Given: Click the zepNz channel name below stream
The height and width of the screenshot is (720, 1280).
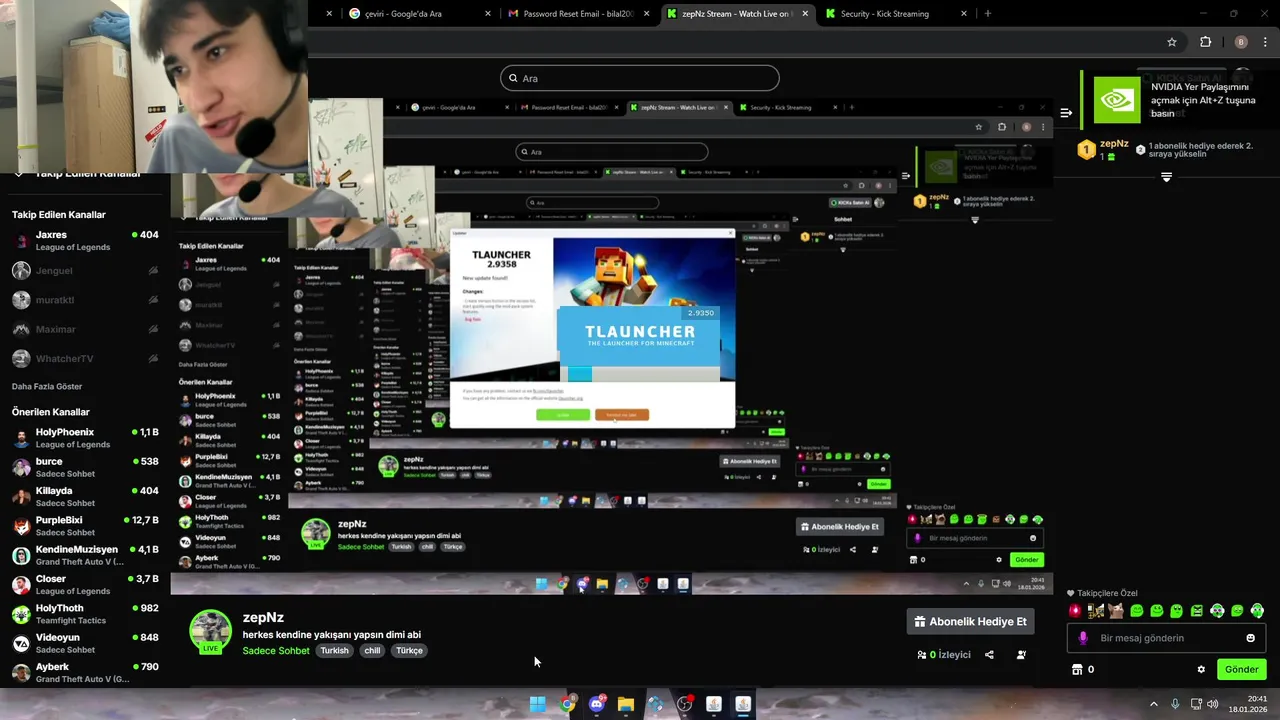Looking at the screenshot, I should (263, 618).
